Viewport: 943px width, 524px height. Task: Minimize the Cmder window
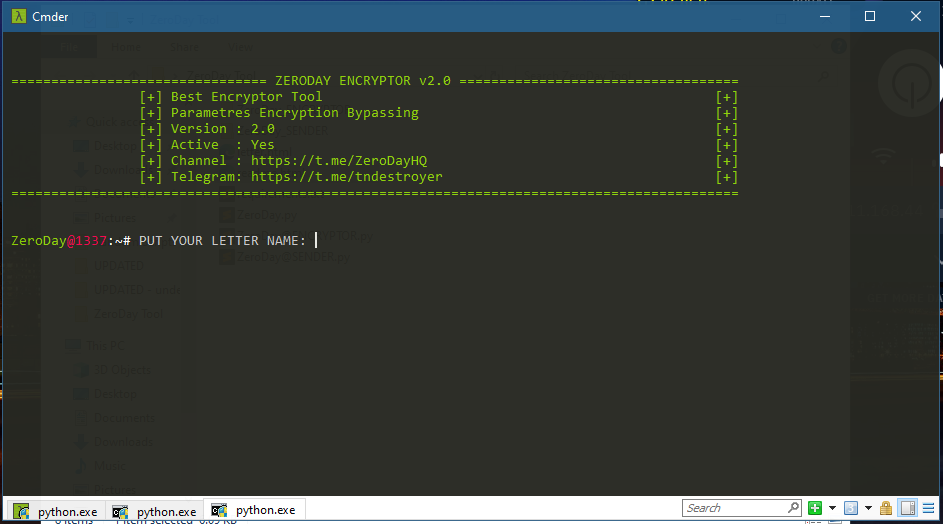tap(825, 16)
